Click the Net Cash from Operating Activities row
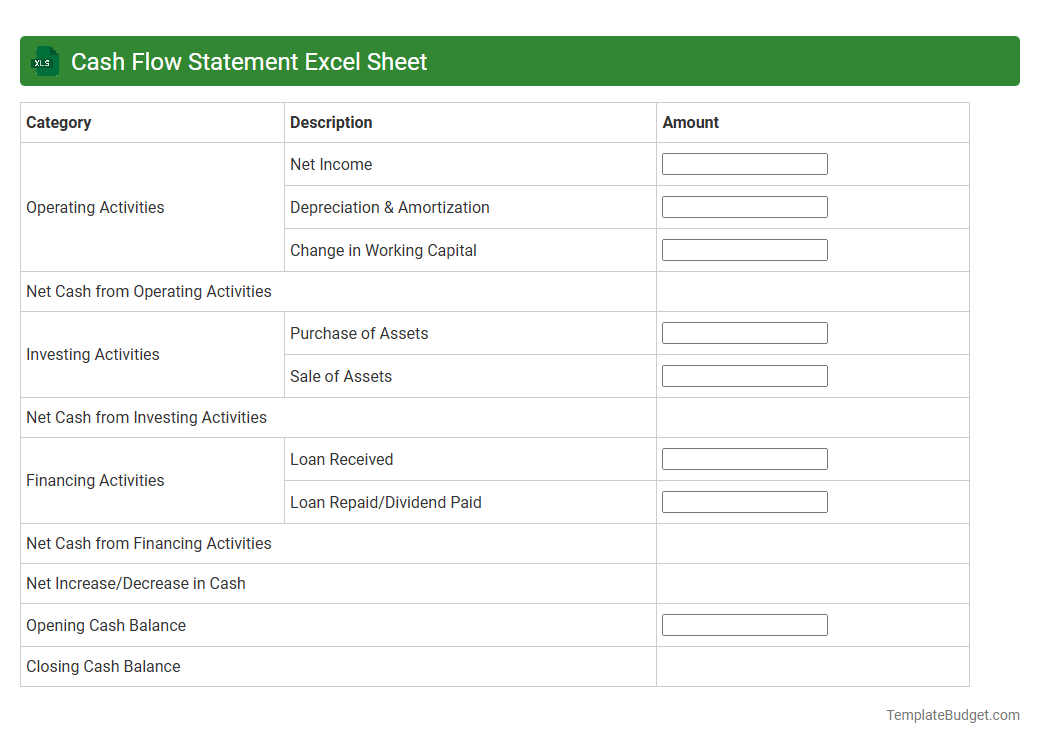This screenshot has width=1040, height=744. tap(148, 291)
